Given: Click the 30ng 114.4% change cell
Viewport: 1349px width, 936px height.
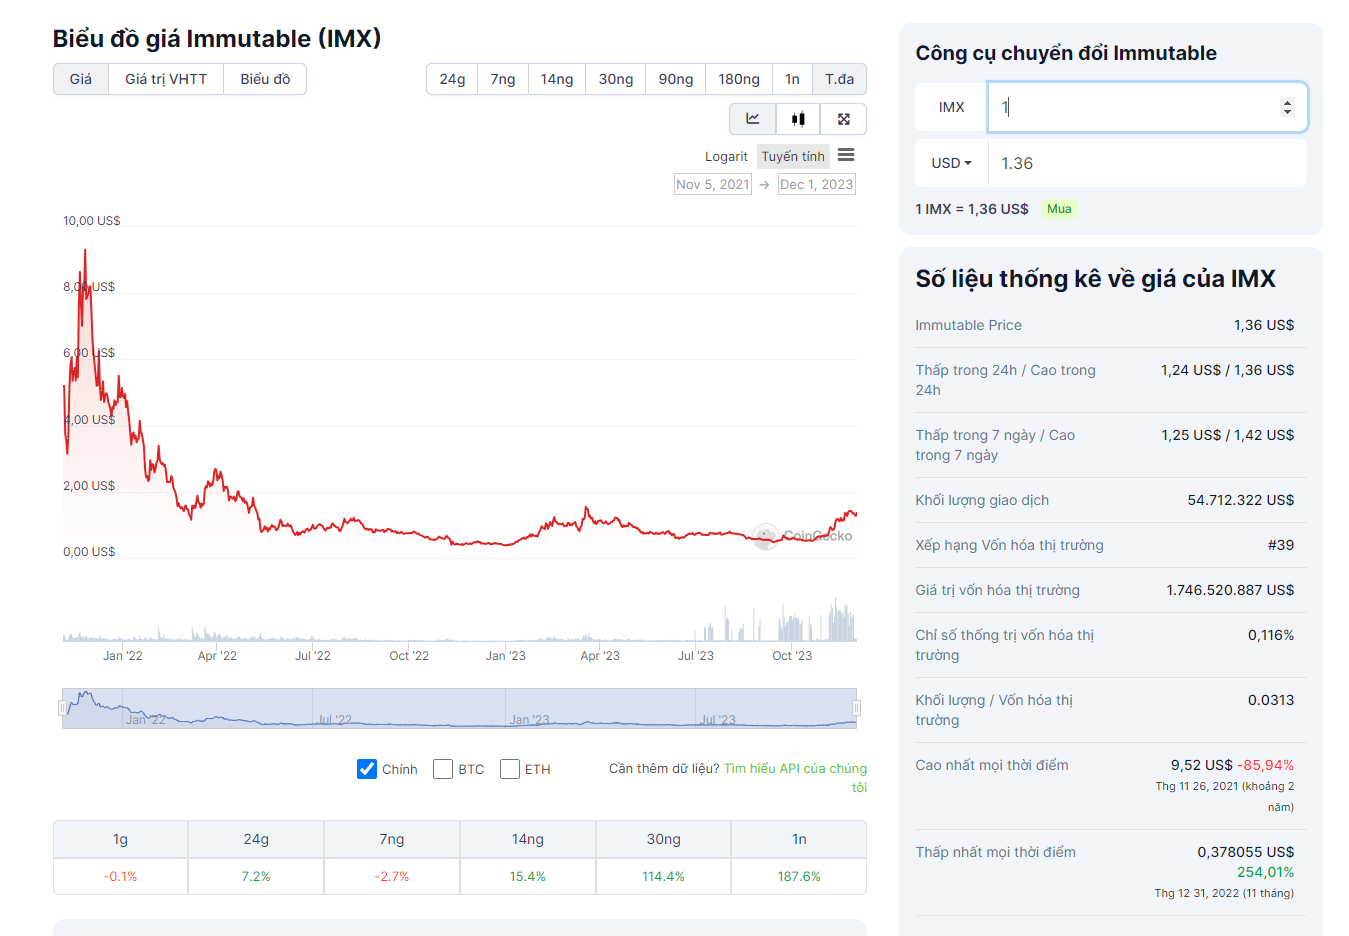Looking at the screenshot, I should click(x=663, y=876).
